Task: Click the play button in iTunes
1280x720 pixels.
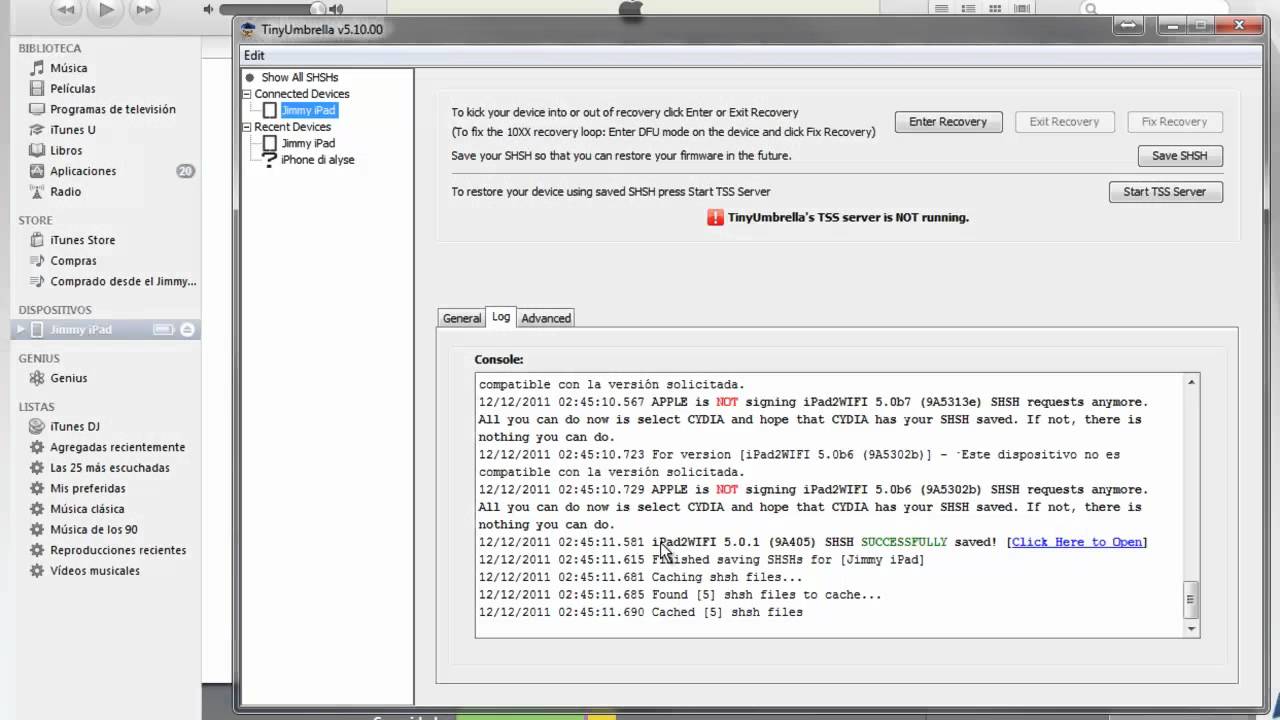Action: [x=106, y=10]
